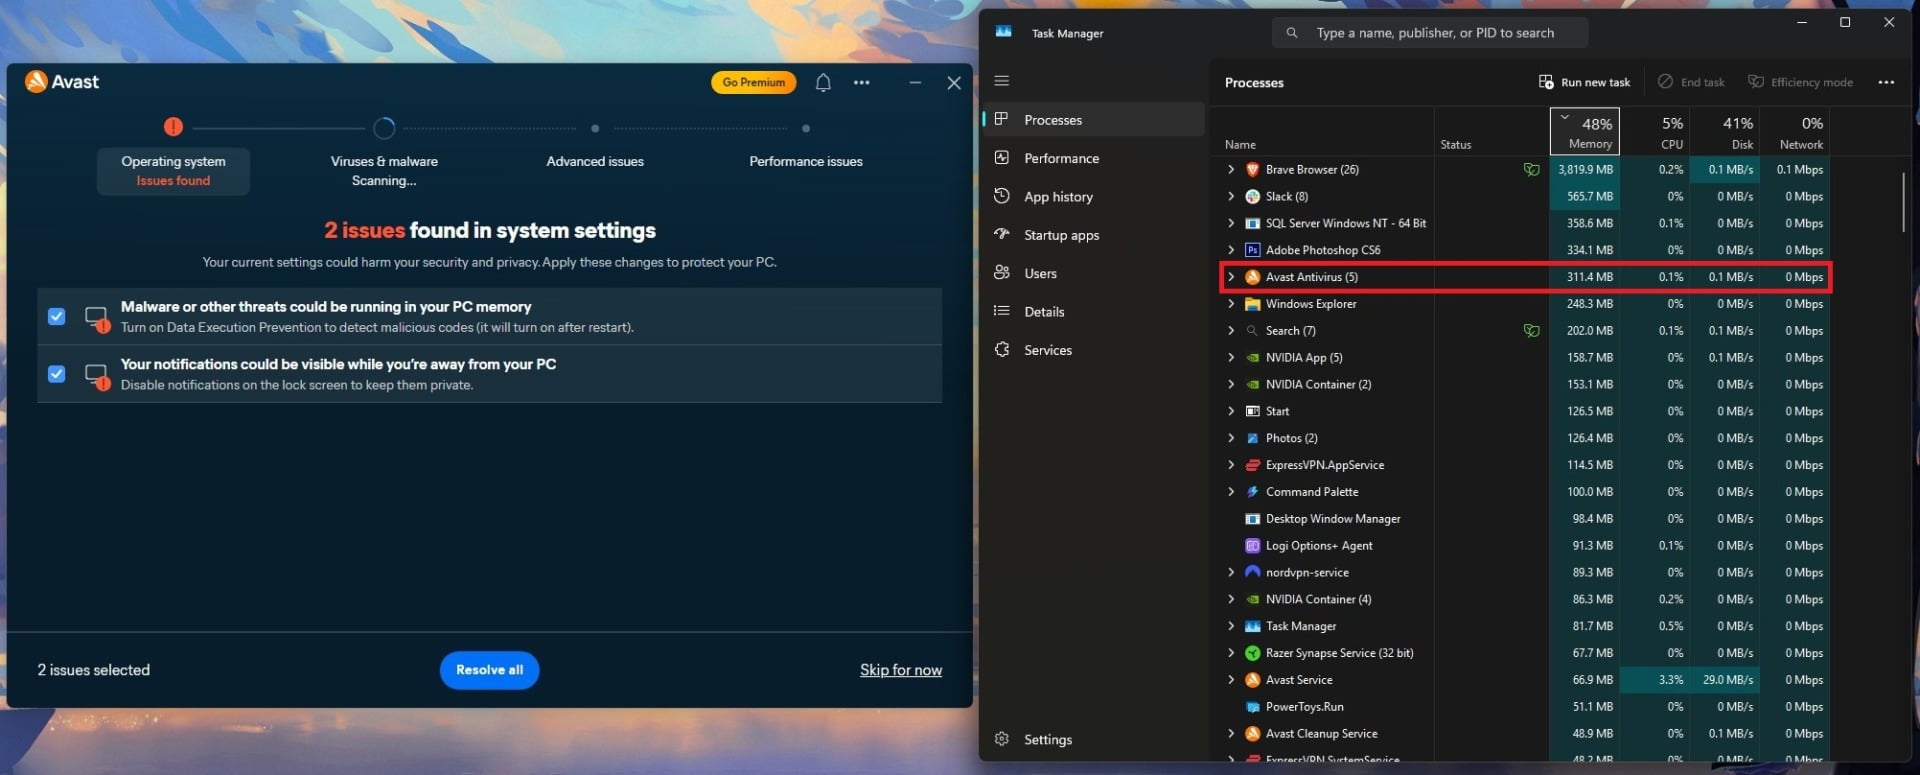Go to the Startup apps tab
The image size is (1920, 775).
tap(1094, 235)
